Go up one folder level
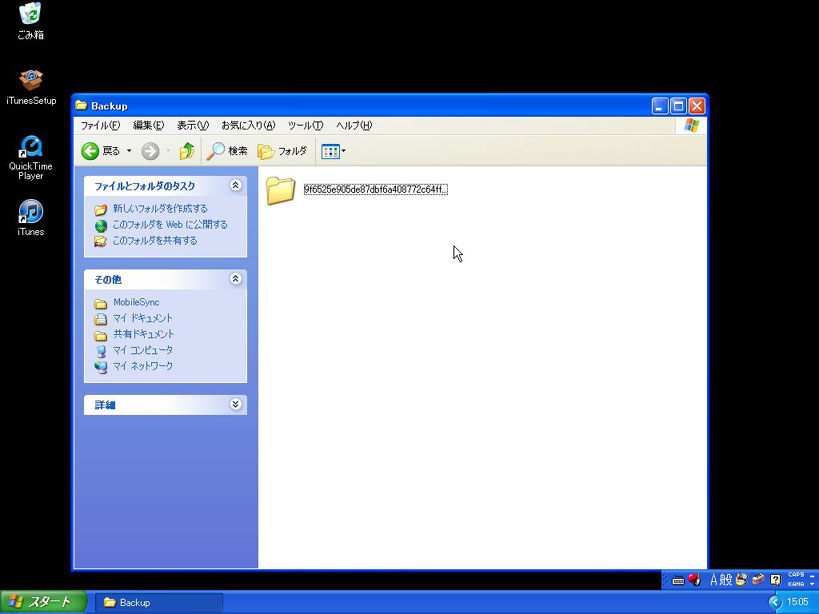Image resolution: width=819 pixels, height=614 pixels. pos(187,151)
